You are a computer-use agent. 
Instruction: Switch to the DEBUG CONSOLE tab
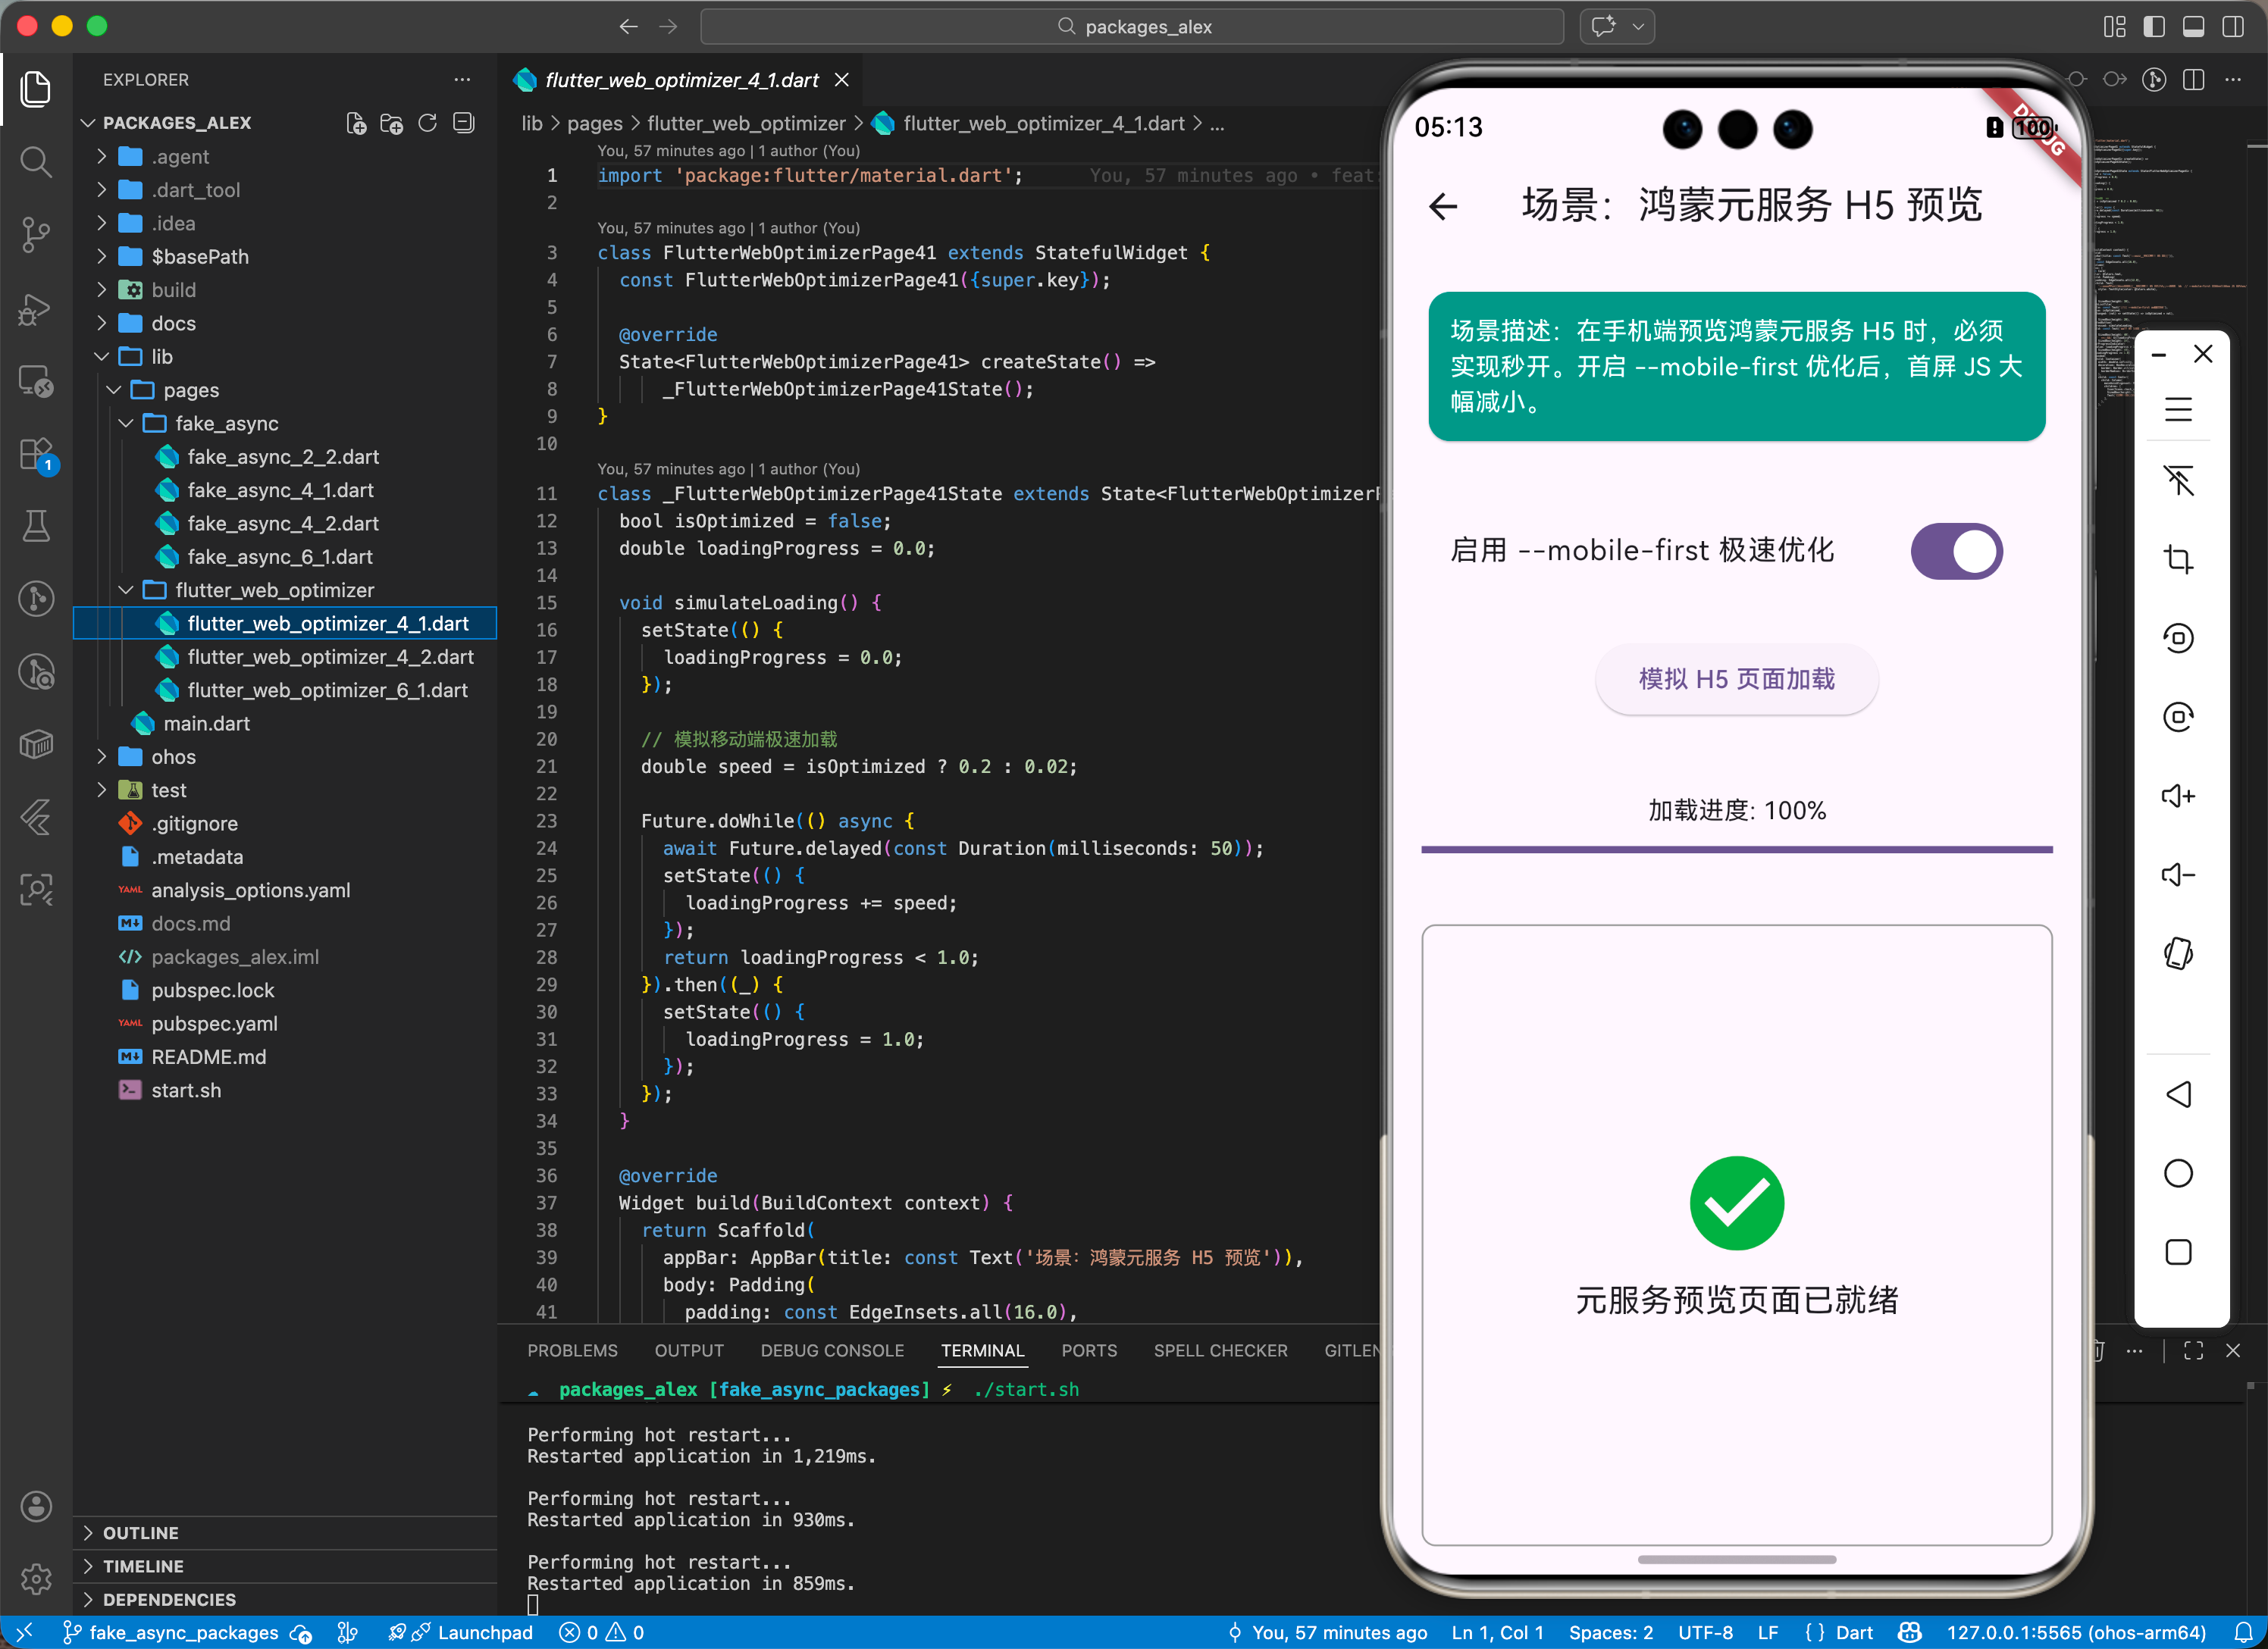pos(832,1350)
